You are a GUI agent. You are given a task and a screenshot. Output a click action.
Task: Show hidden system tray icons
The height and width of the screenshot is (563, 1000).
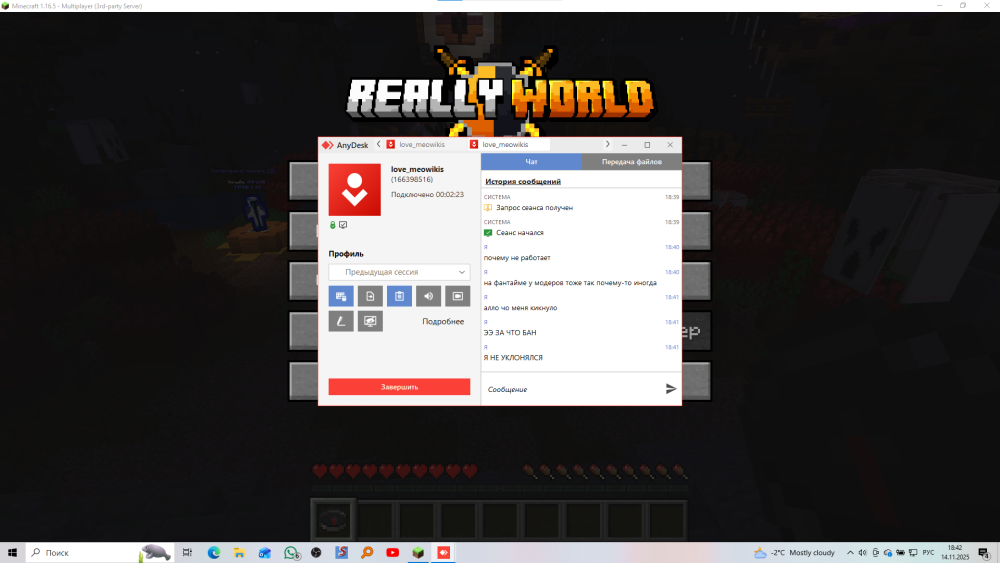(x=850, y=553)
